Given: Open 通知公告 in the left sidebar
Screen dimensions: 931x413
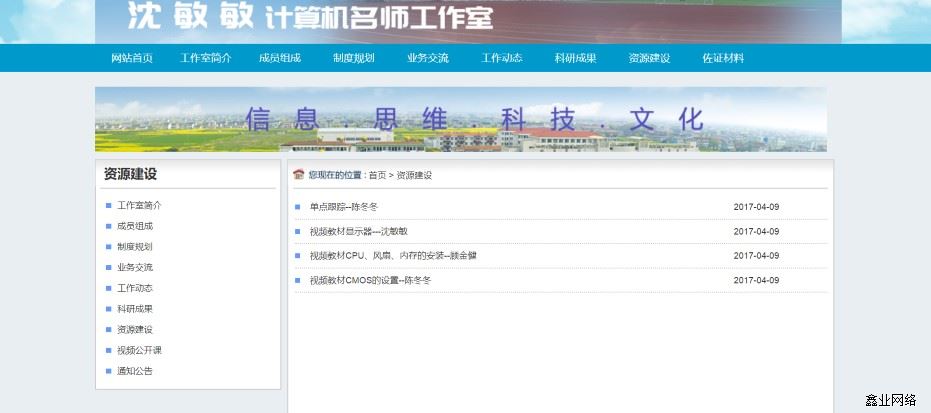Looking at the screenshot, I should pos(135,371).
